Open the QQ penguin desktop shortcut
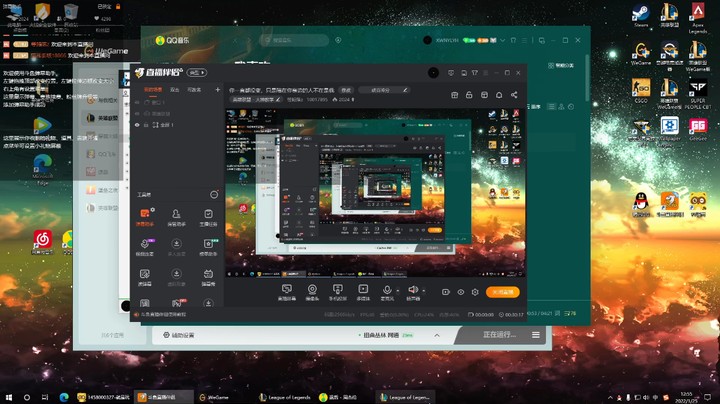The image size is (720, 404). [641, 204]
